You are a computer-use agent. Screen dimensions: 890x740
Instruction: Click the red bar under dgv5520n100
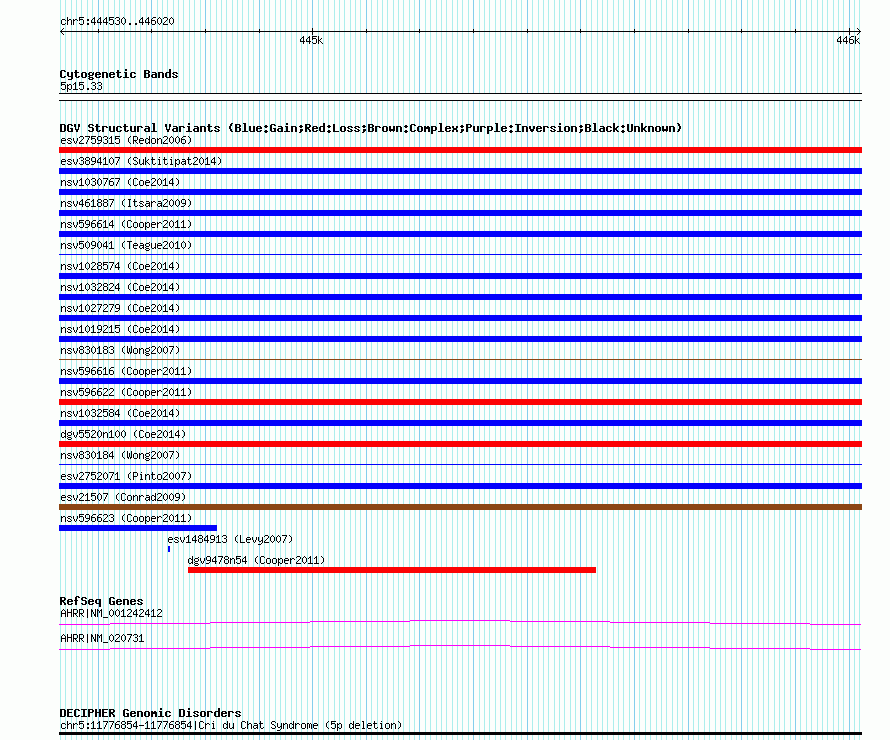click(x=460, y=444)
